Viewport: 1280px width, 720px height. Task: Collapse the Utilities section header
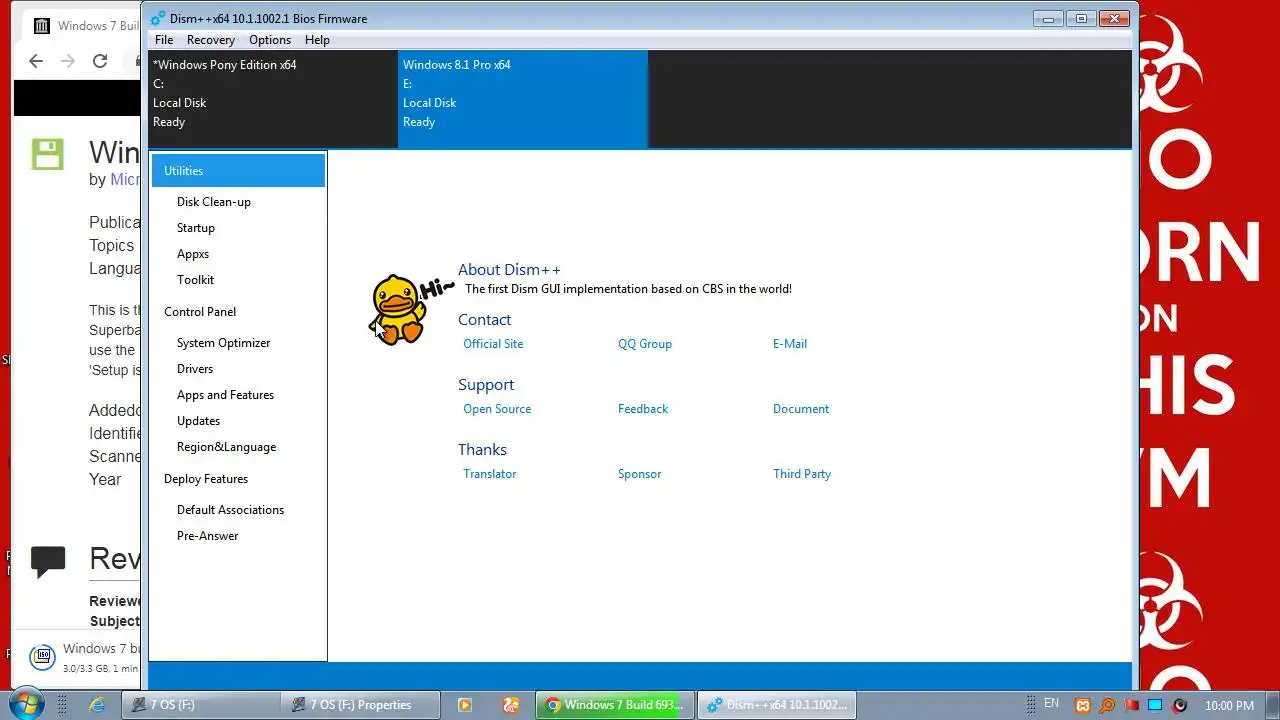point(238,171)
